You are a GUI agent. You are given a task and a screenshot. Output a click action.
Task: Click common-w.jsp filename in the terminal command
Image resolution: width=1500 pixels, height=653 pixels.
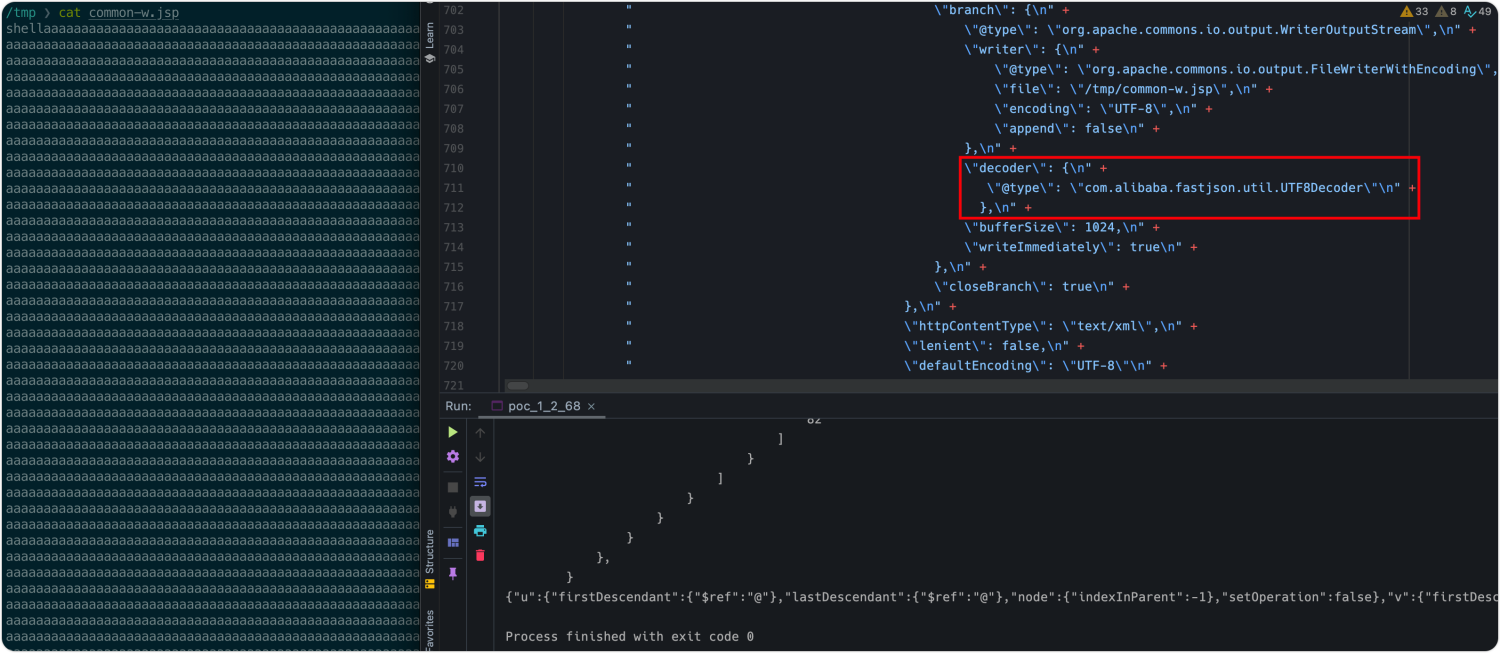click(x=134, y=12)
